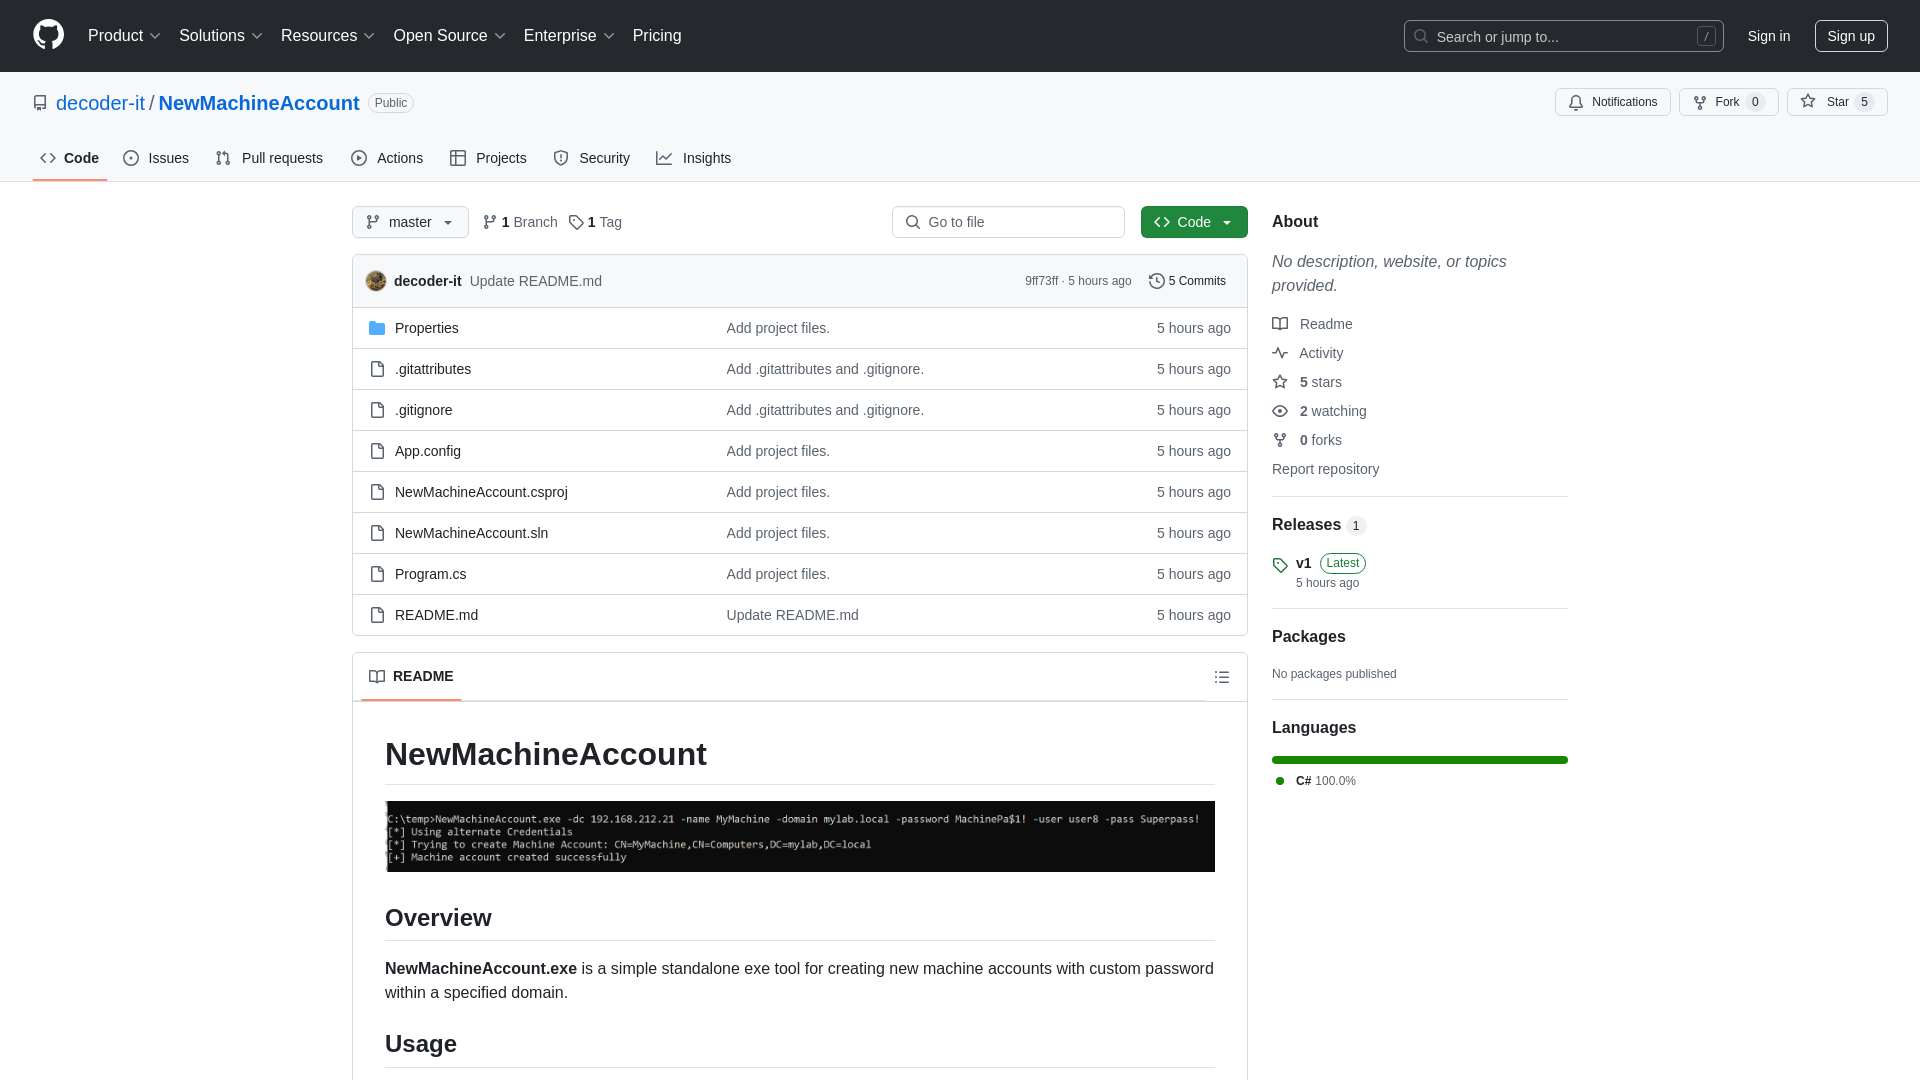Image resolution: width=1920 pixels, height=1080 pixels.
Task: Click the eye icon next to 2 watching
Action: (x=1280, y=411)
